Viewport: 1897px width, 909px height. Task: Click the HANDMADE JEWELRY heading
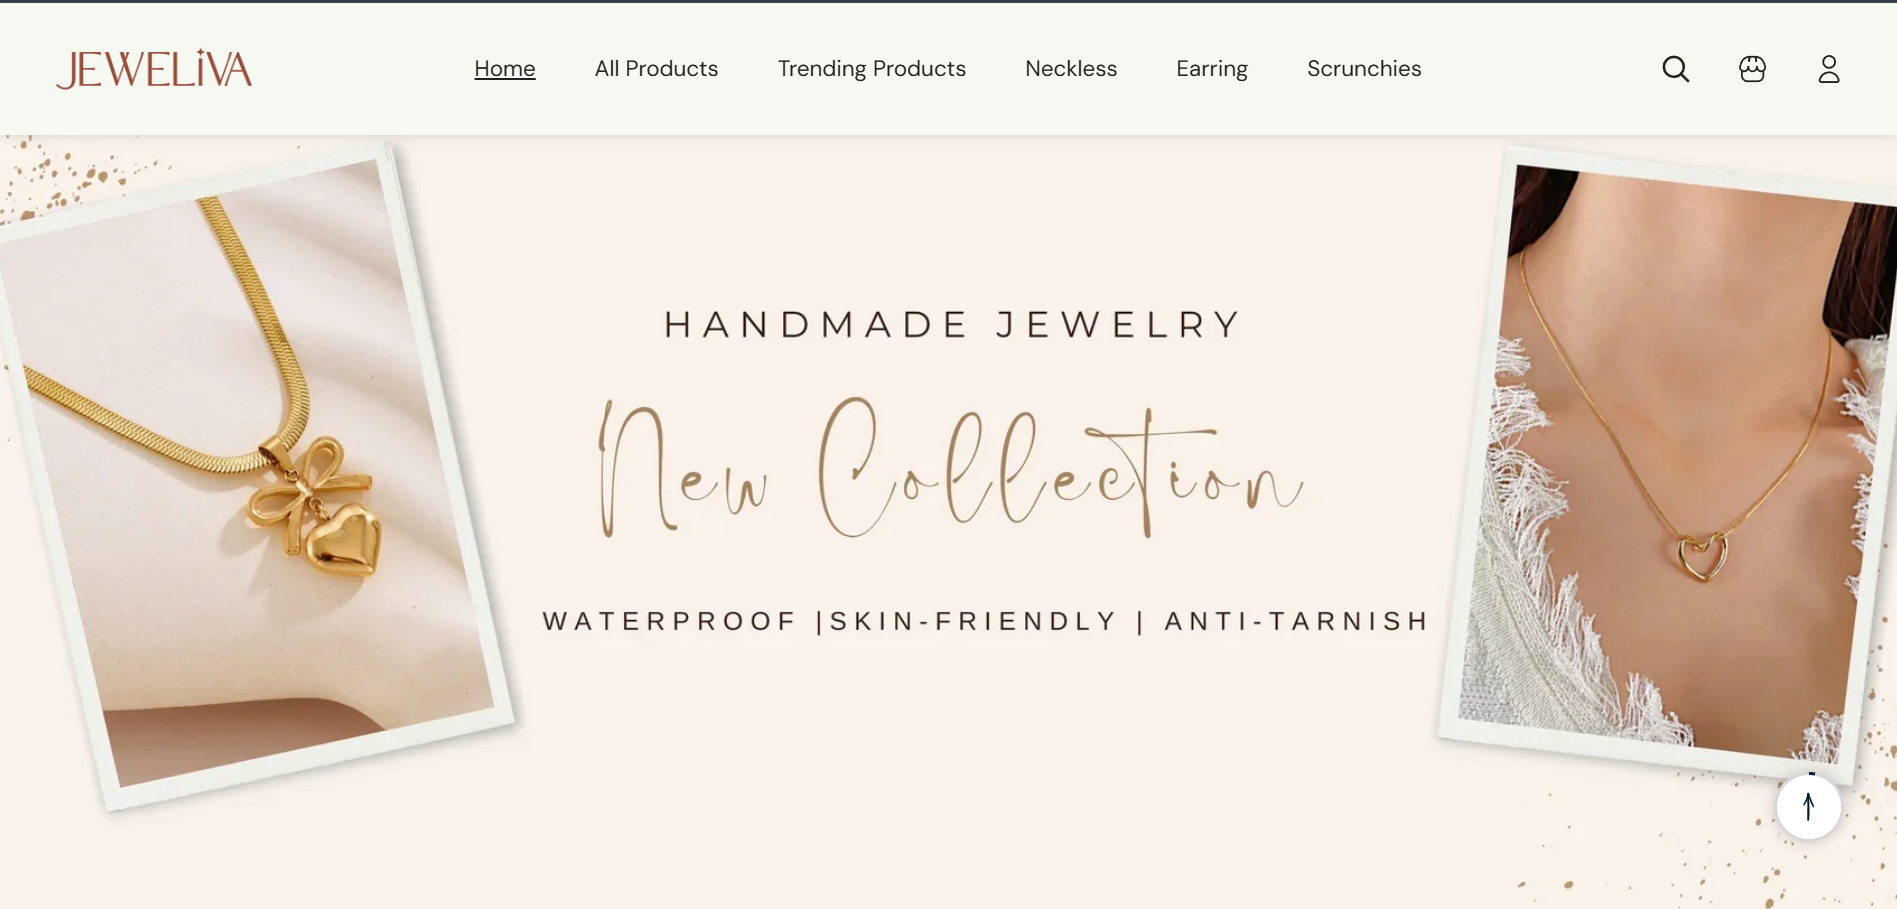coord(953,325)
